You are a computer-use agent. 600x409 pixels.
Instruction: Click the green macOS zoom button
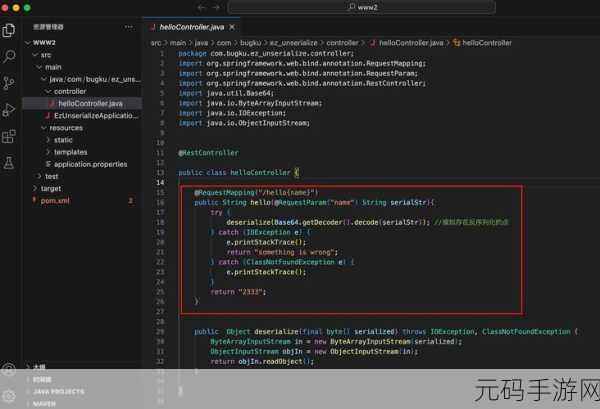[x=27, y=7]
